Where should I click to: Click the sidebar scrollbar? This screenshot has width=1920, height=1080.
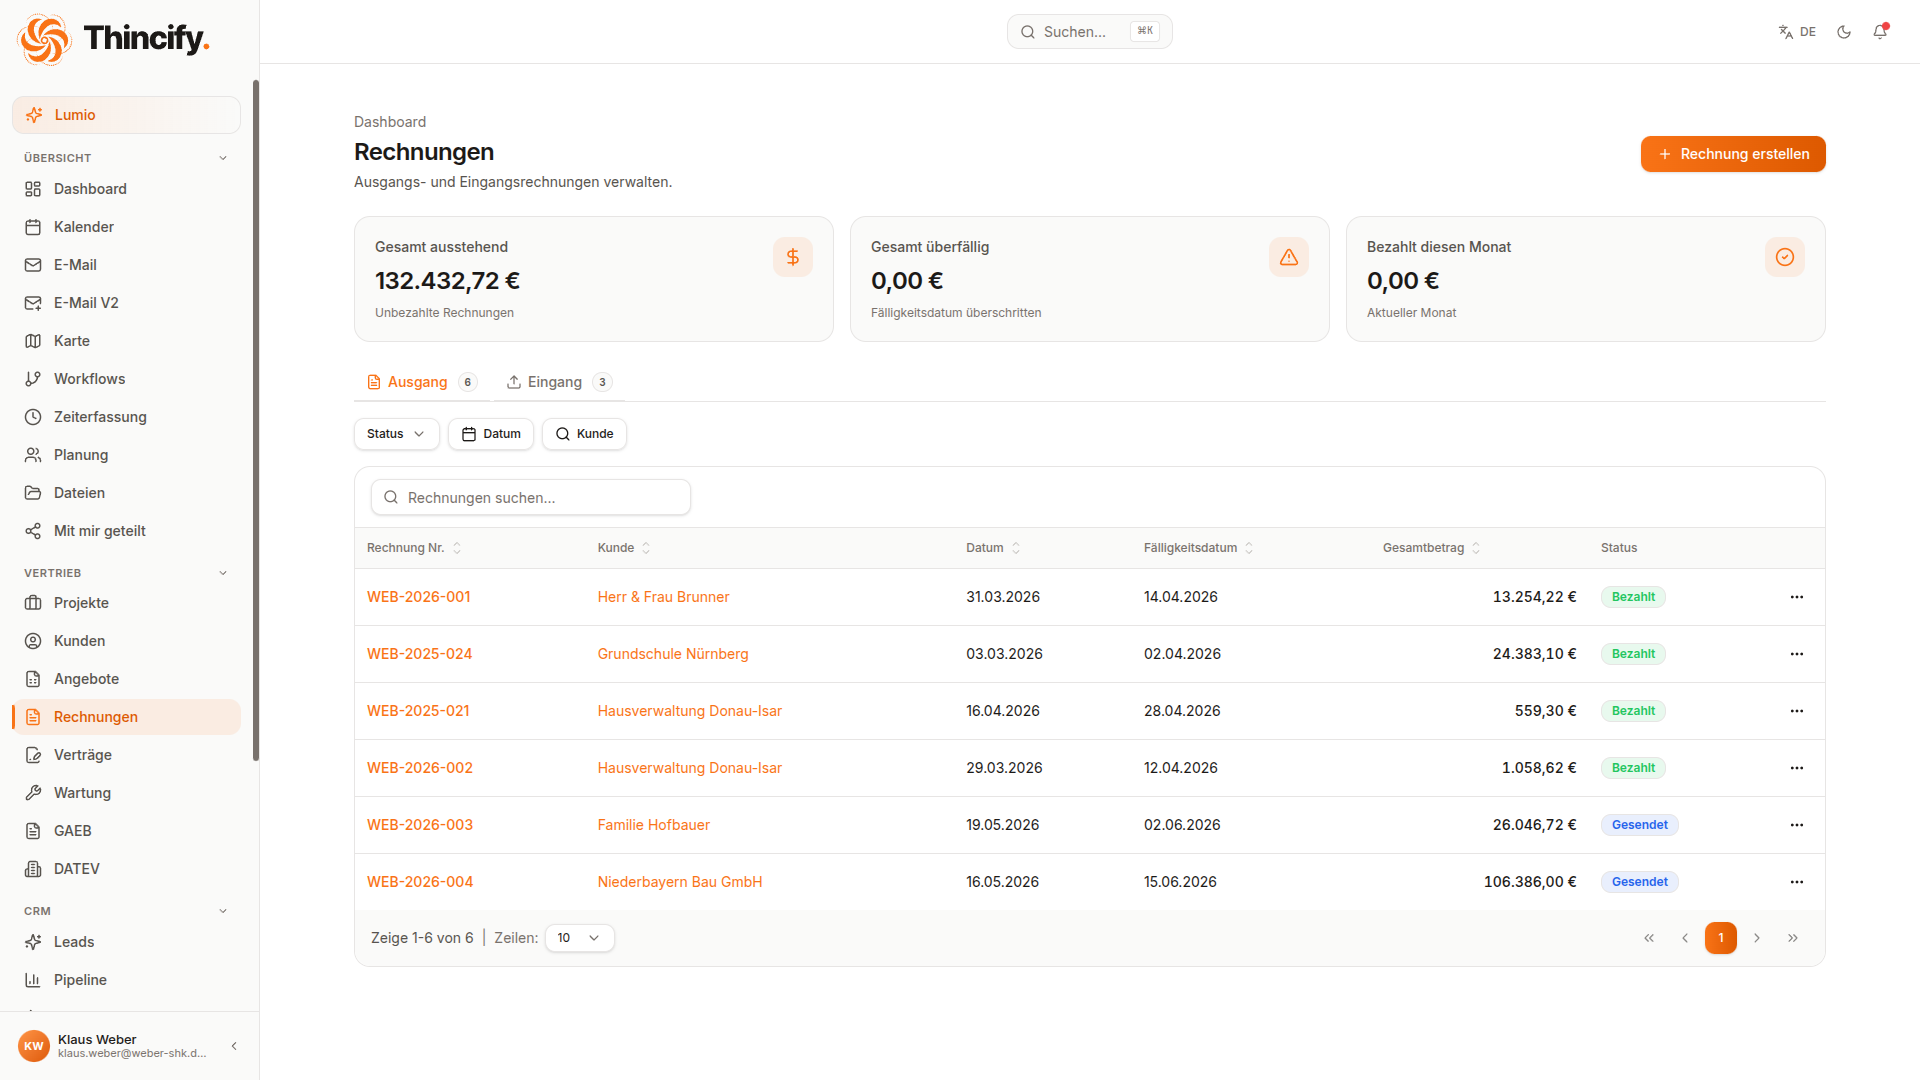(x=256, y=420)
